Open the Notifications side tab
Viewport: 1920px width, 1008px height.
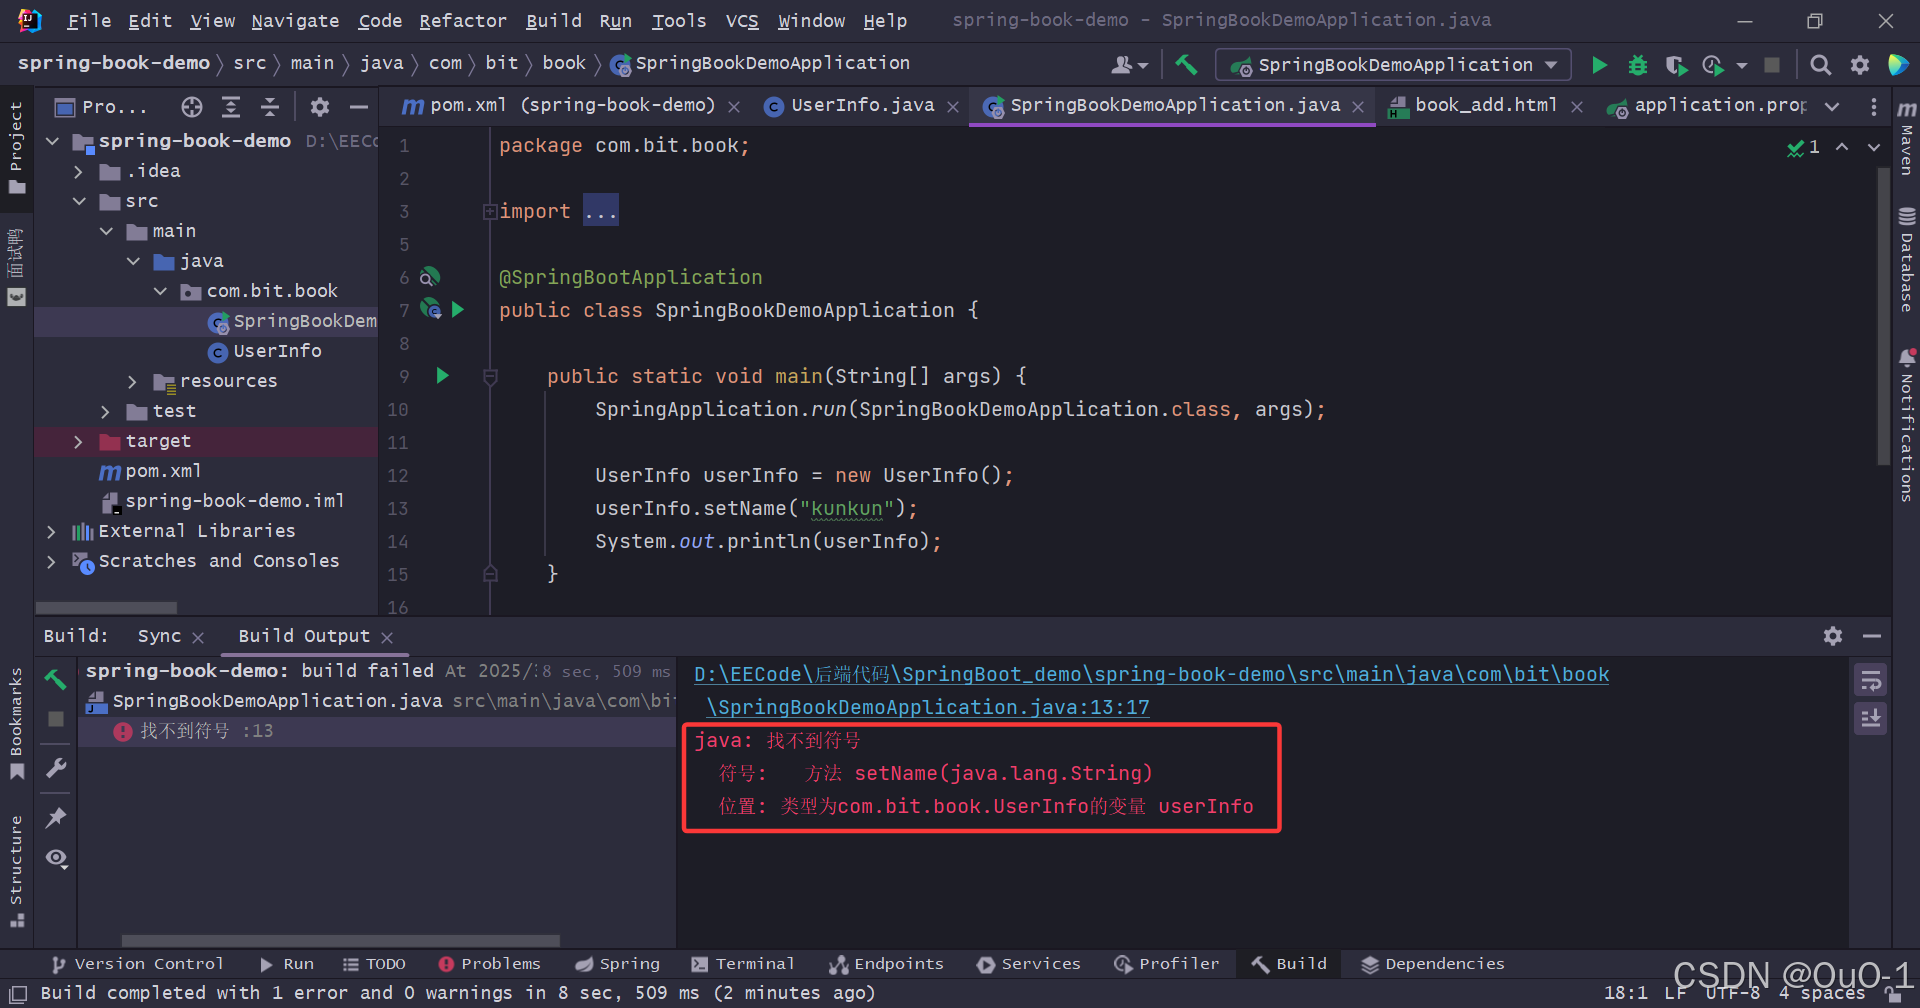(x=1906, y=425)
